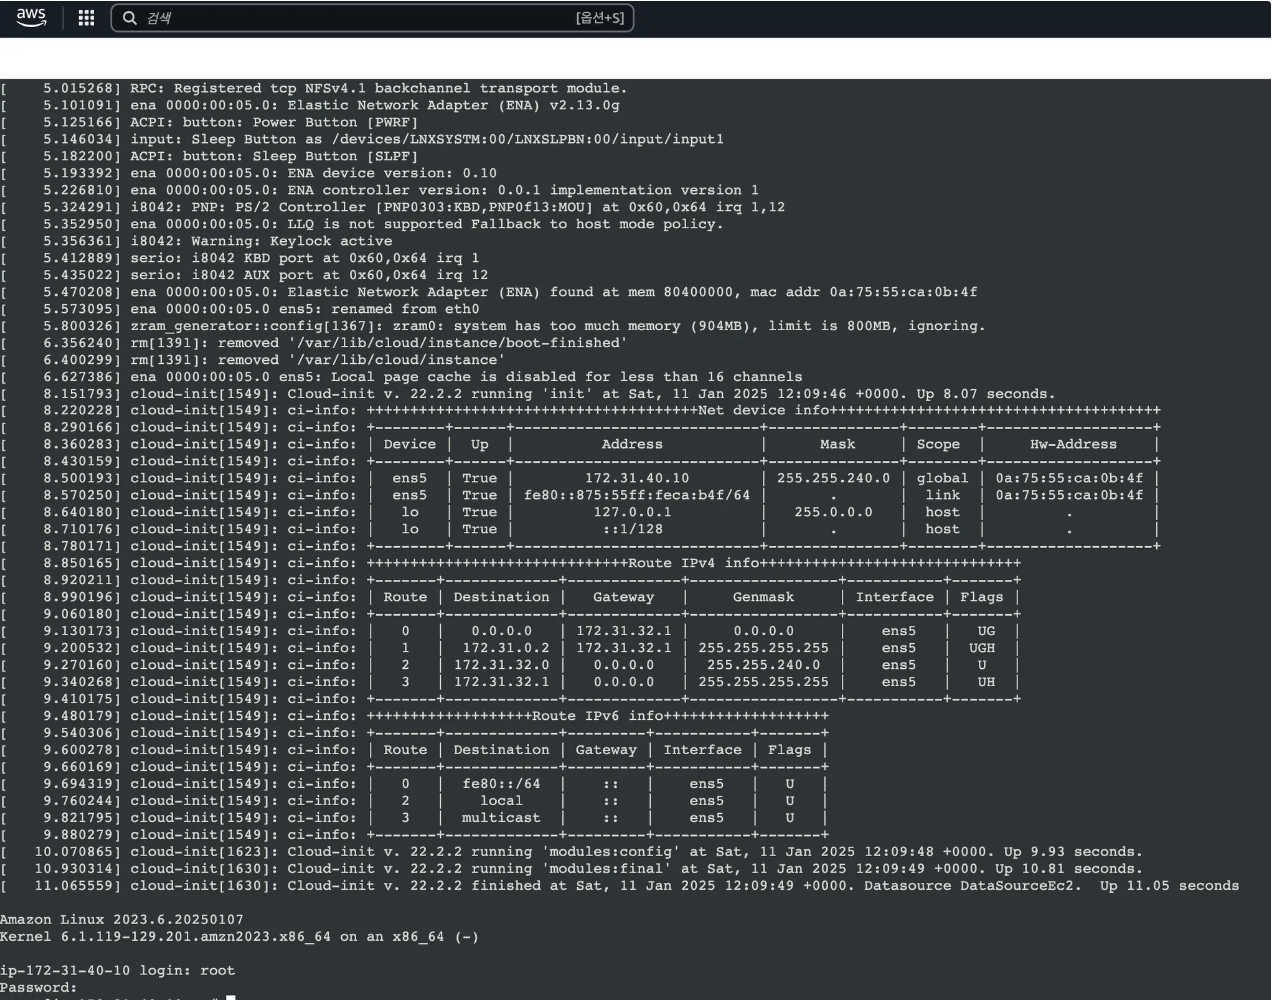The width and height of the screenshot is (1278, 1000).
Task: Click the 'Route IPv4 info' header
Action: 694,563
